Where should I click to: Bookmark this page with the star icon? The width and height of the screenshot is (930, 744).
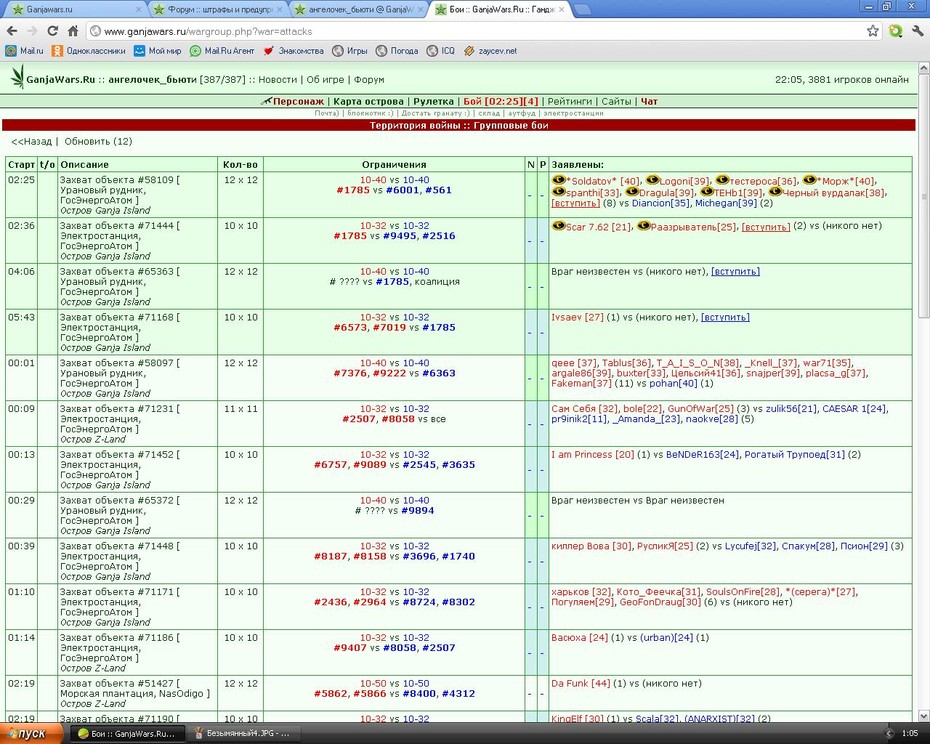pyautogui.click(x=872, y=31)
